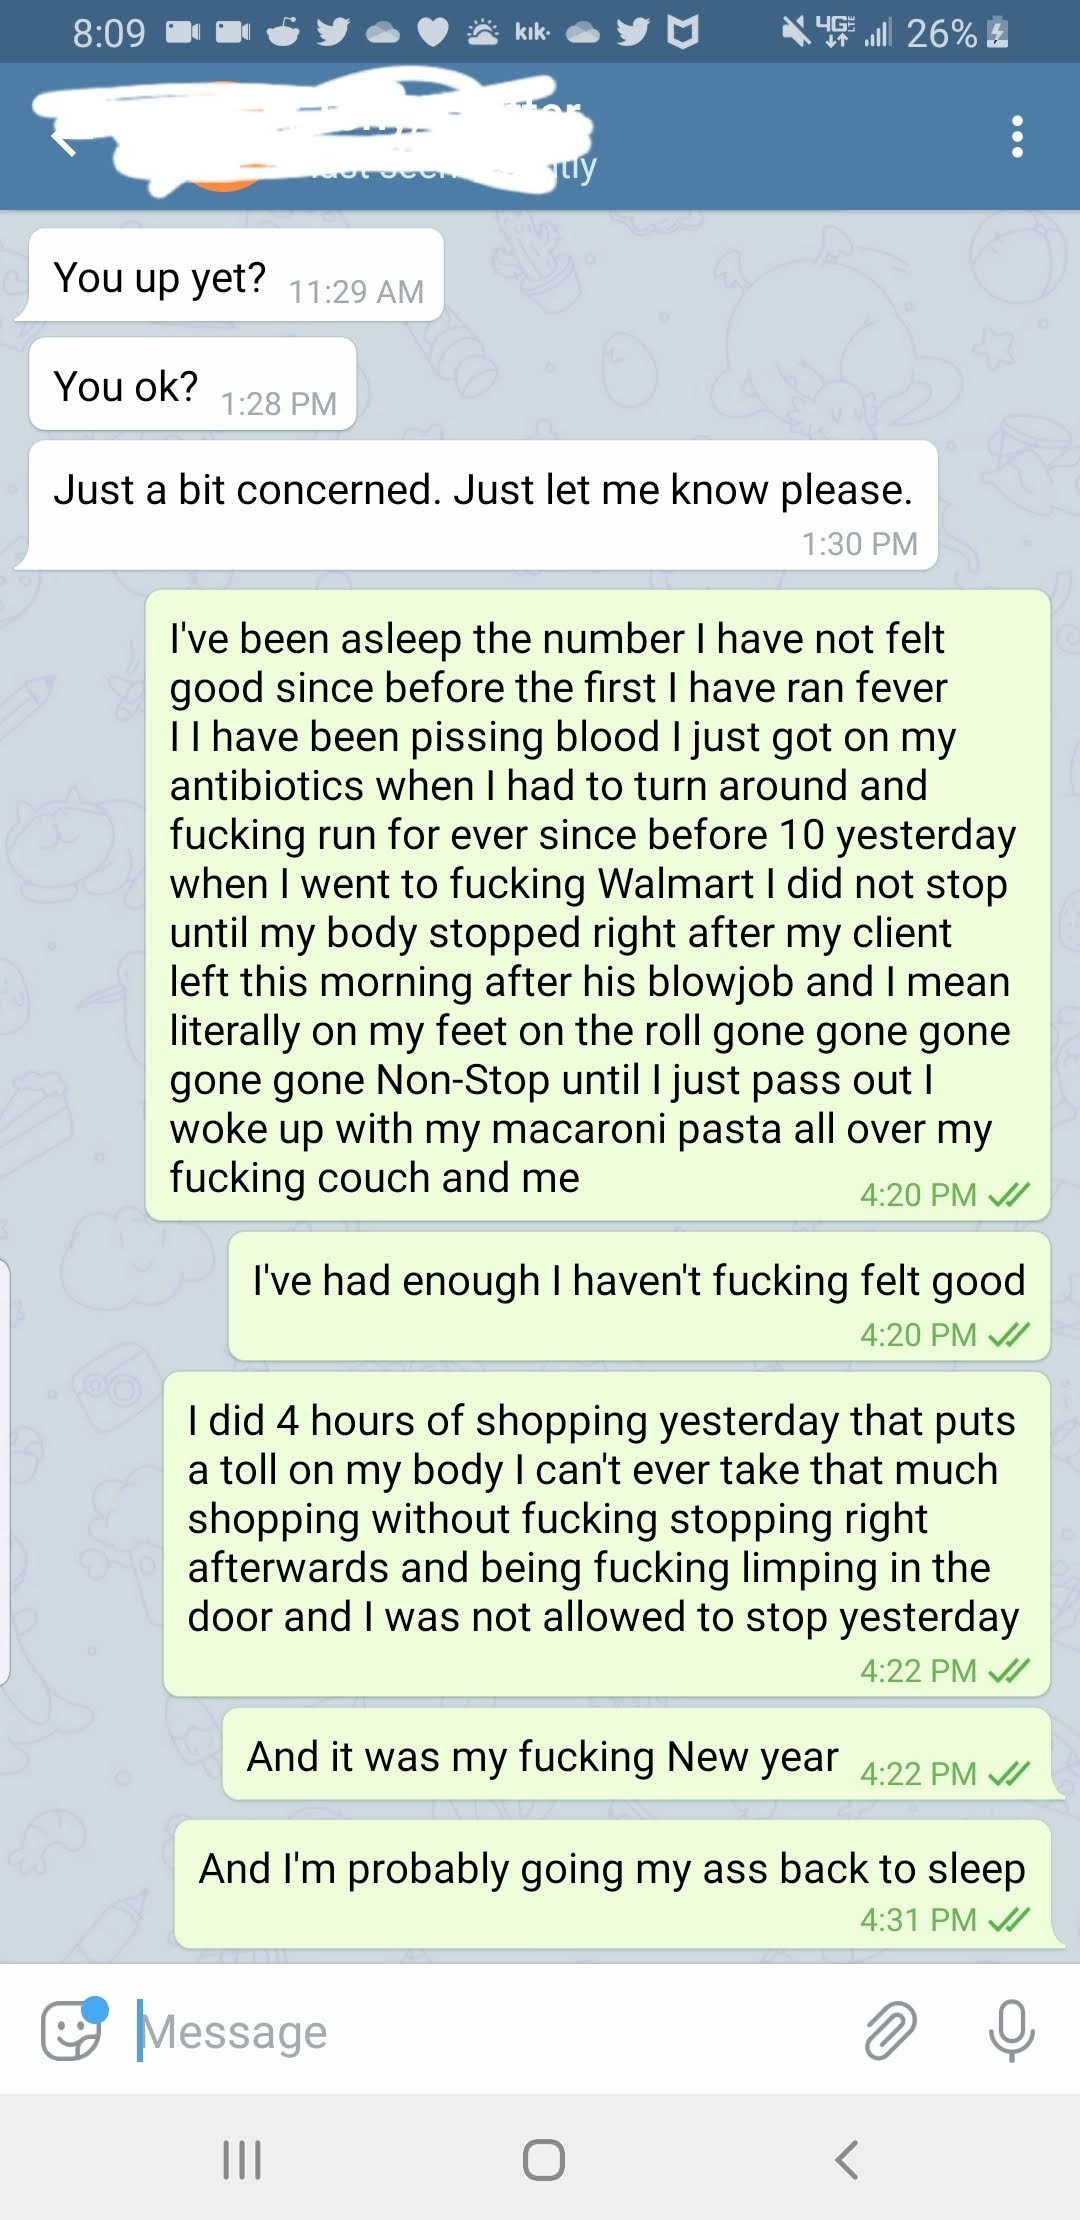1080x2220 pixels.
Task: Select the "You up yet?" message bubble
Action: tap(236, 276)
